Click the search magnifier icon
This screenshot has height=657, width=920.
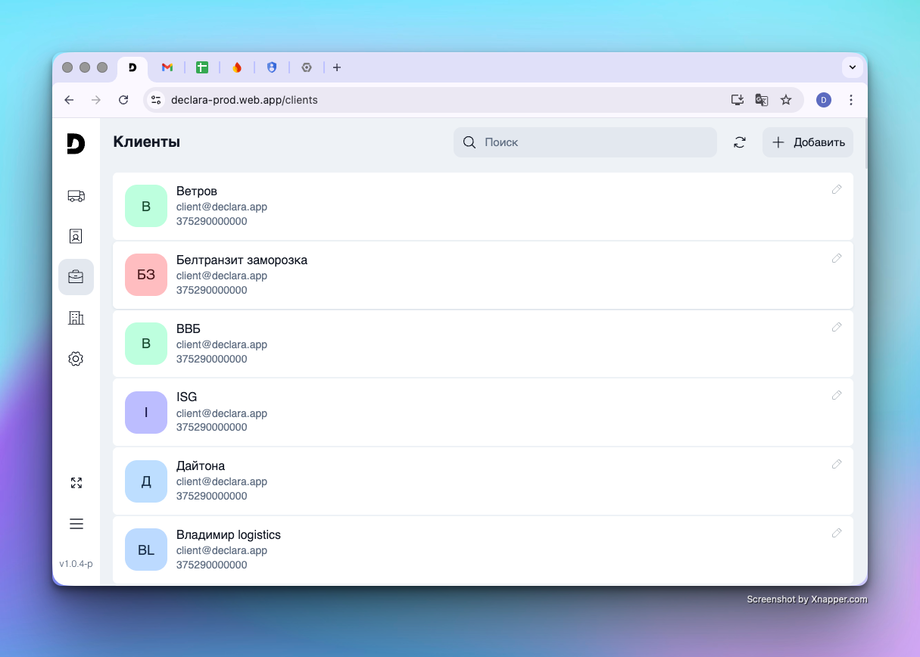pos(469,142)
